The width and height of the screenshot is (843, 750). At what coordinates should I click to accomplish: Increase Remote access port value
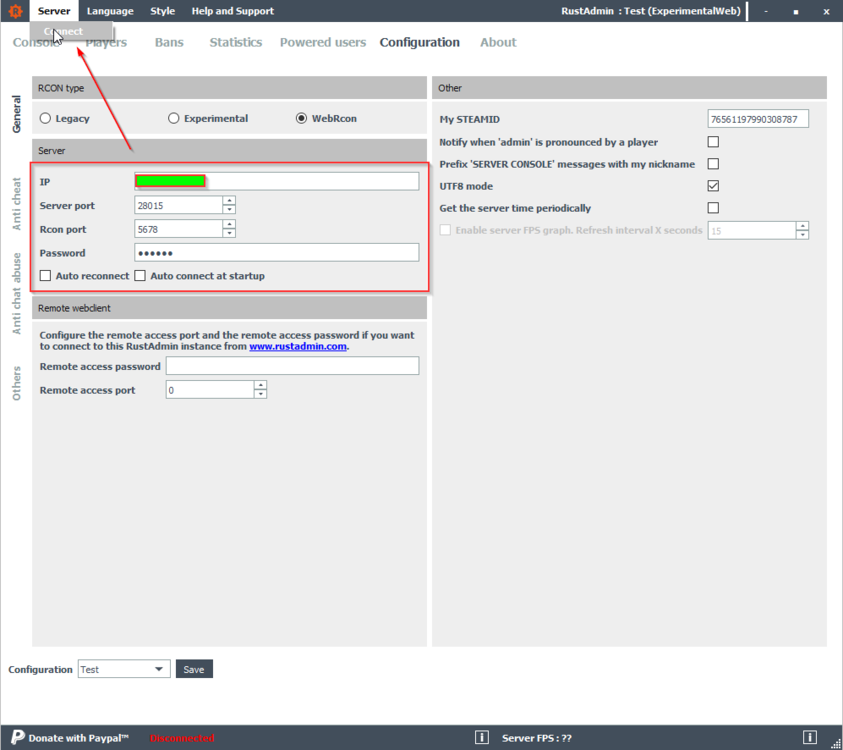coord(260,385)
